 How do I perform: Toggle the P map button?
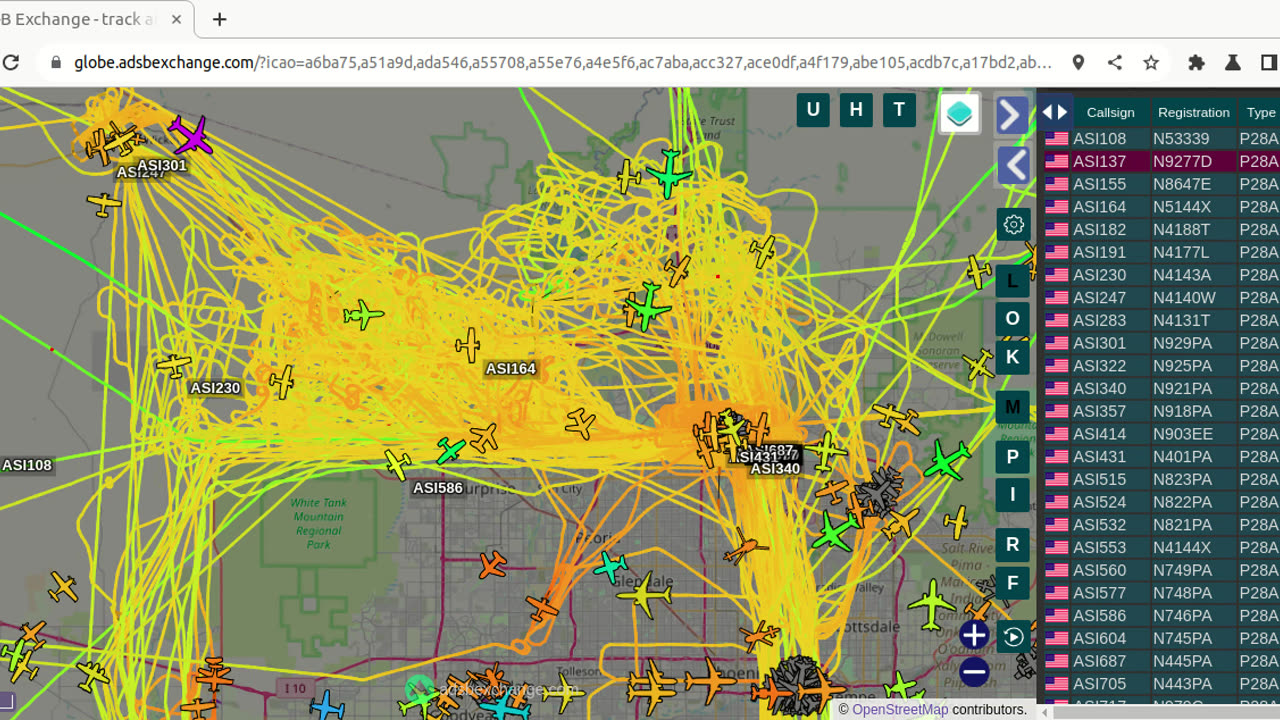[1013, 457]
